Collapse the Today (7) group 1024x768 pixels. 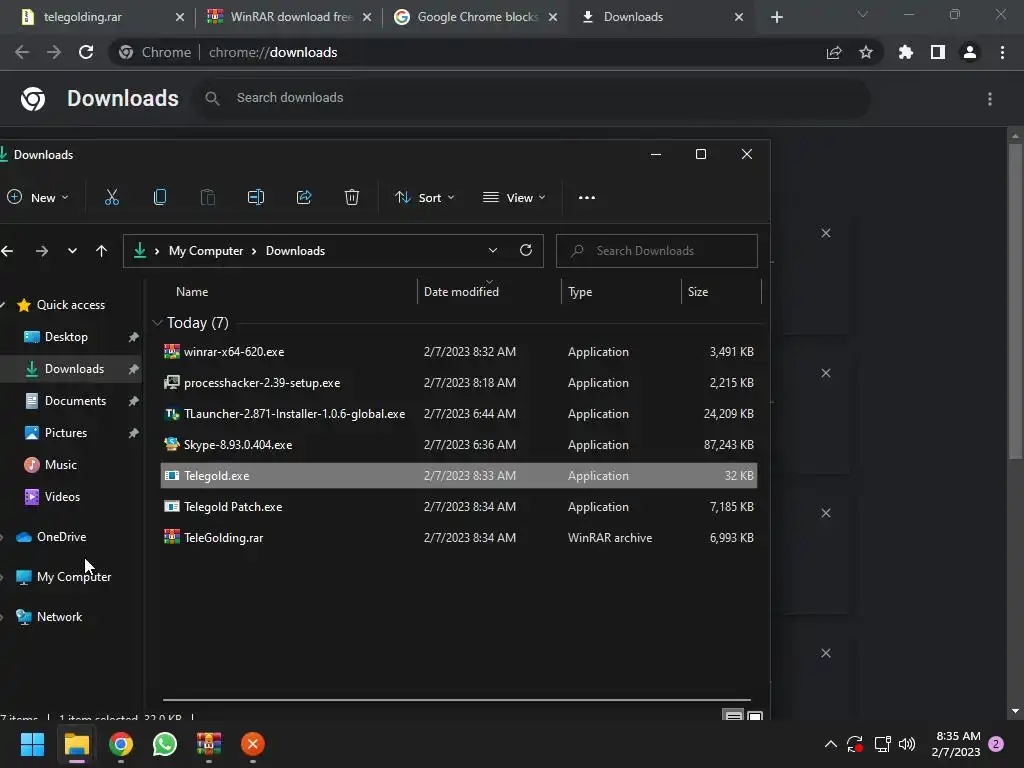pos(157,323)
